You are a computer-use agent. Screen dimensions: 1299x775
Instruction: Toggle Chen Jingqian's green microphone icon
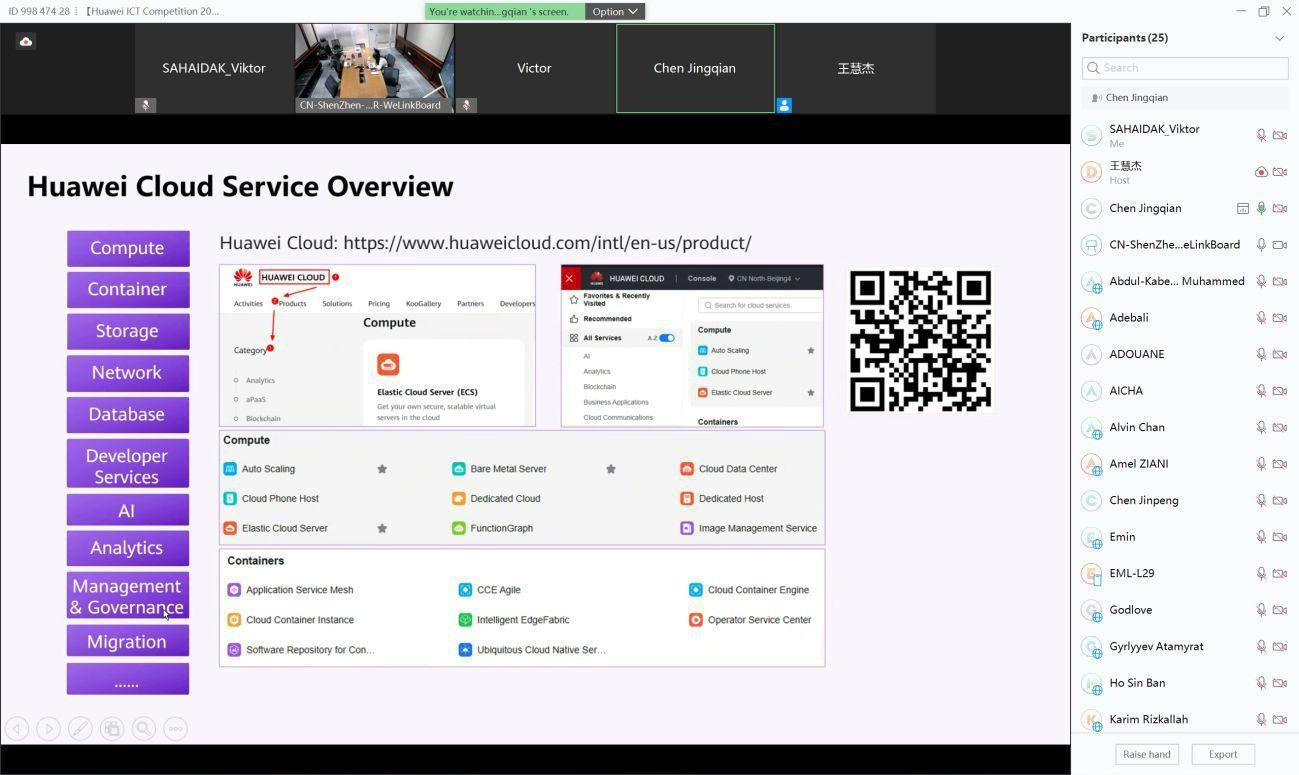pos(1261,209)
